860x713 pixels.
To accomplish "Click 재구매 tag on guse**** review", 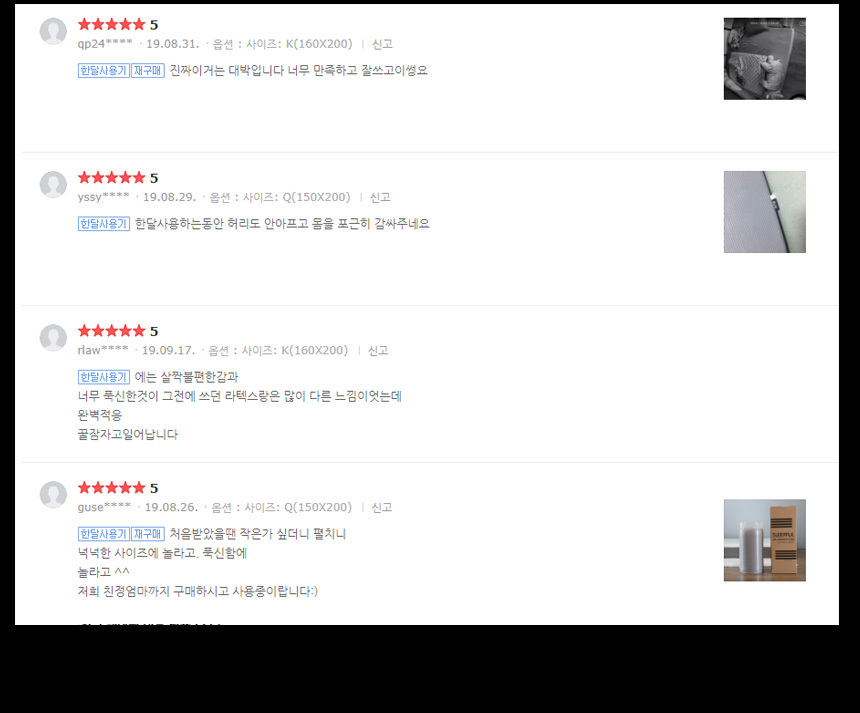I will (148, 534).
